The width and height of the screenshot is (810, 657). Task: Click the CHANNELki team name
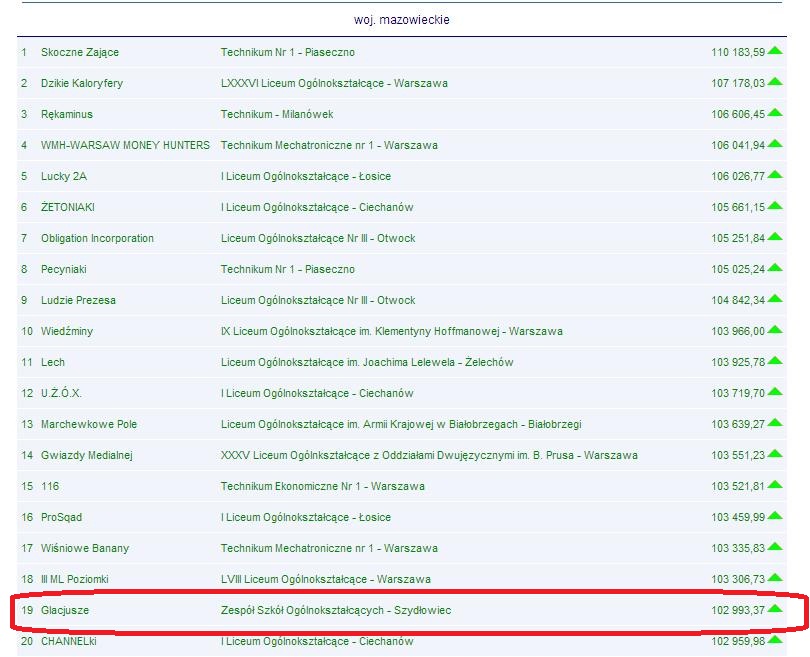(69, 641)
